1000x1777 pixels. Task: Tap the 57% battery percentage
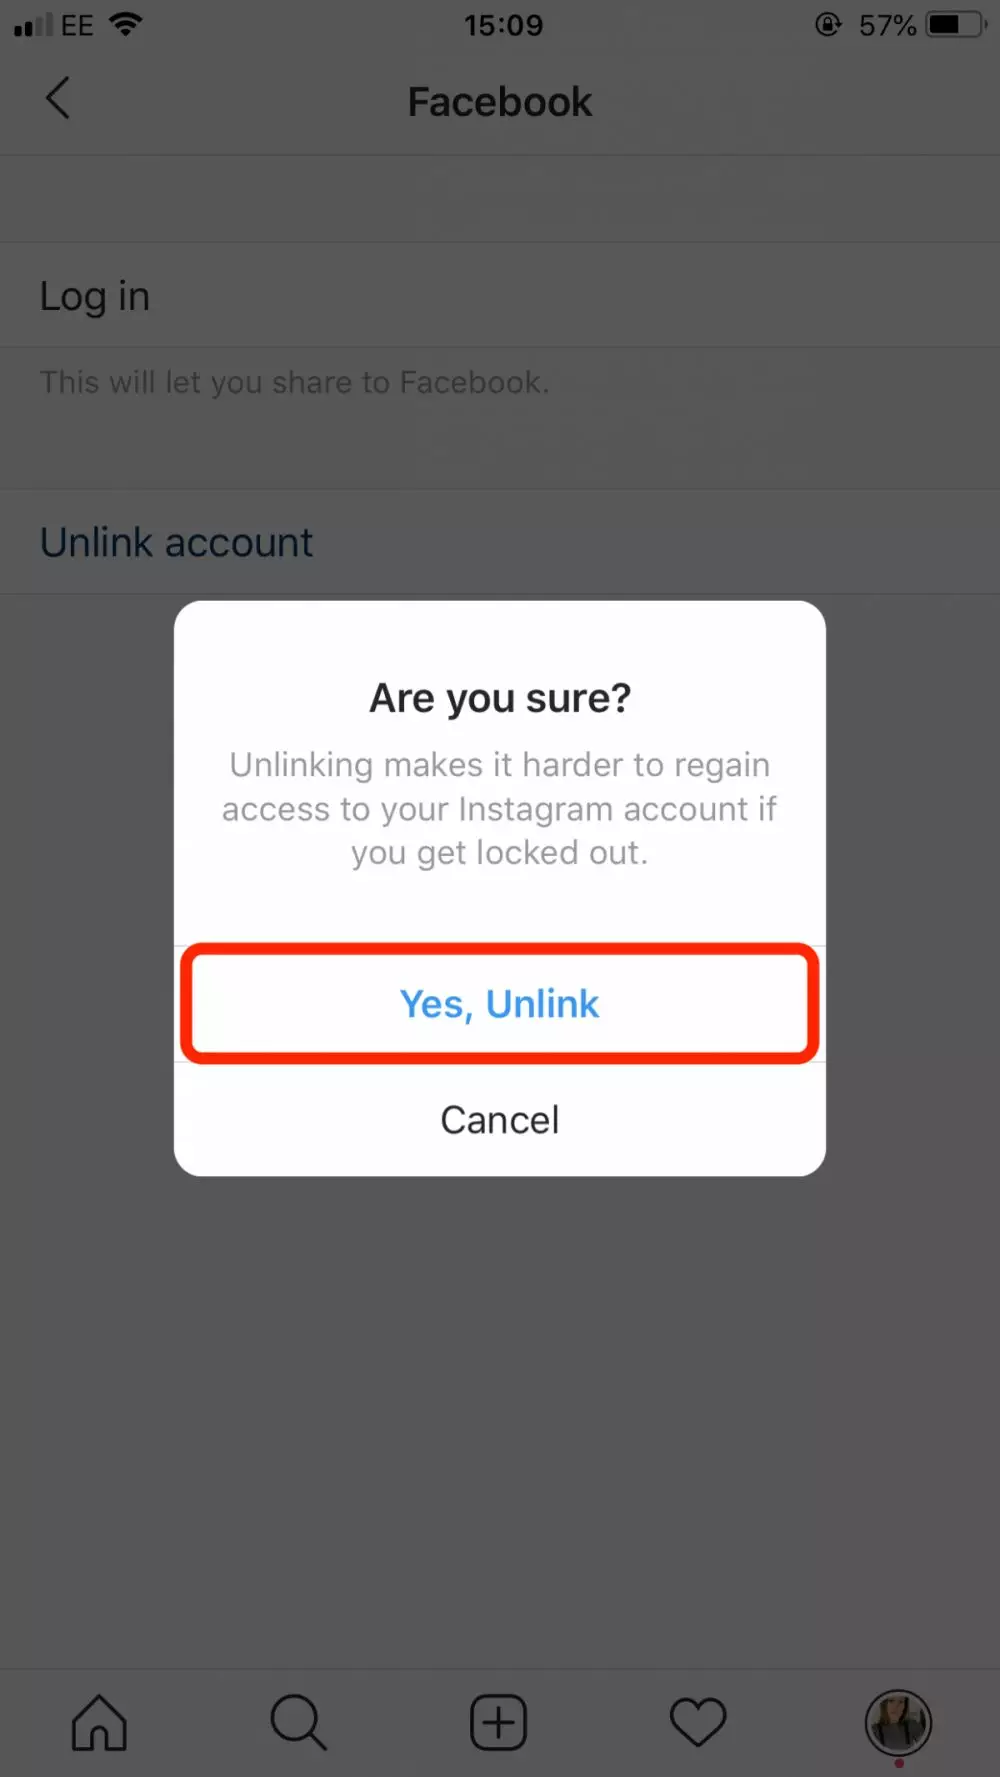coord(887,25)
